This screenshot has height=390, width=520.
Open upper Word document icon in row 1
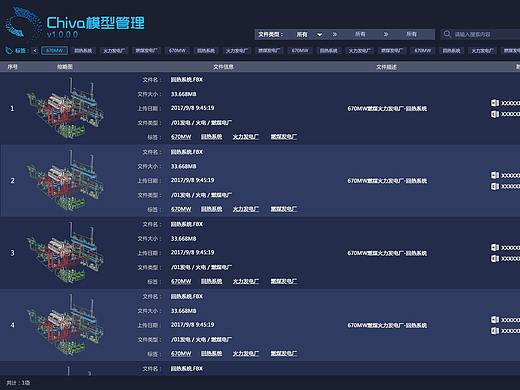click(495, 103)
